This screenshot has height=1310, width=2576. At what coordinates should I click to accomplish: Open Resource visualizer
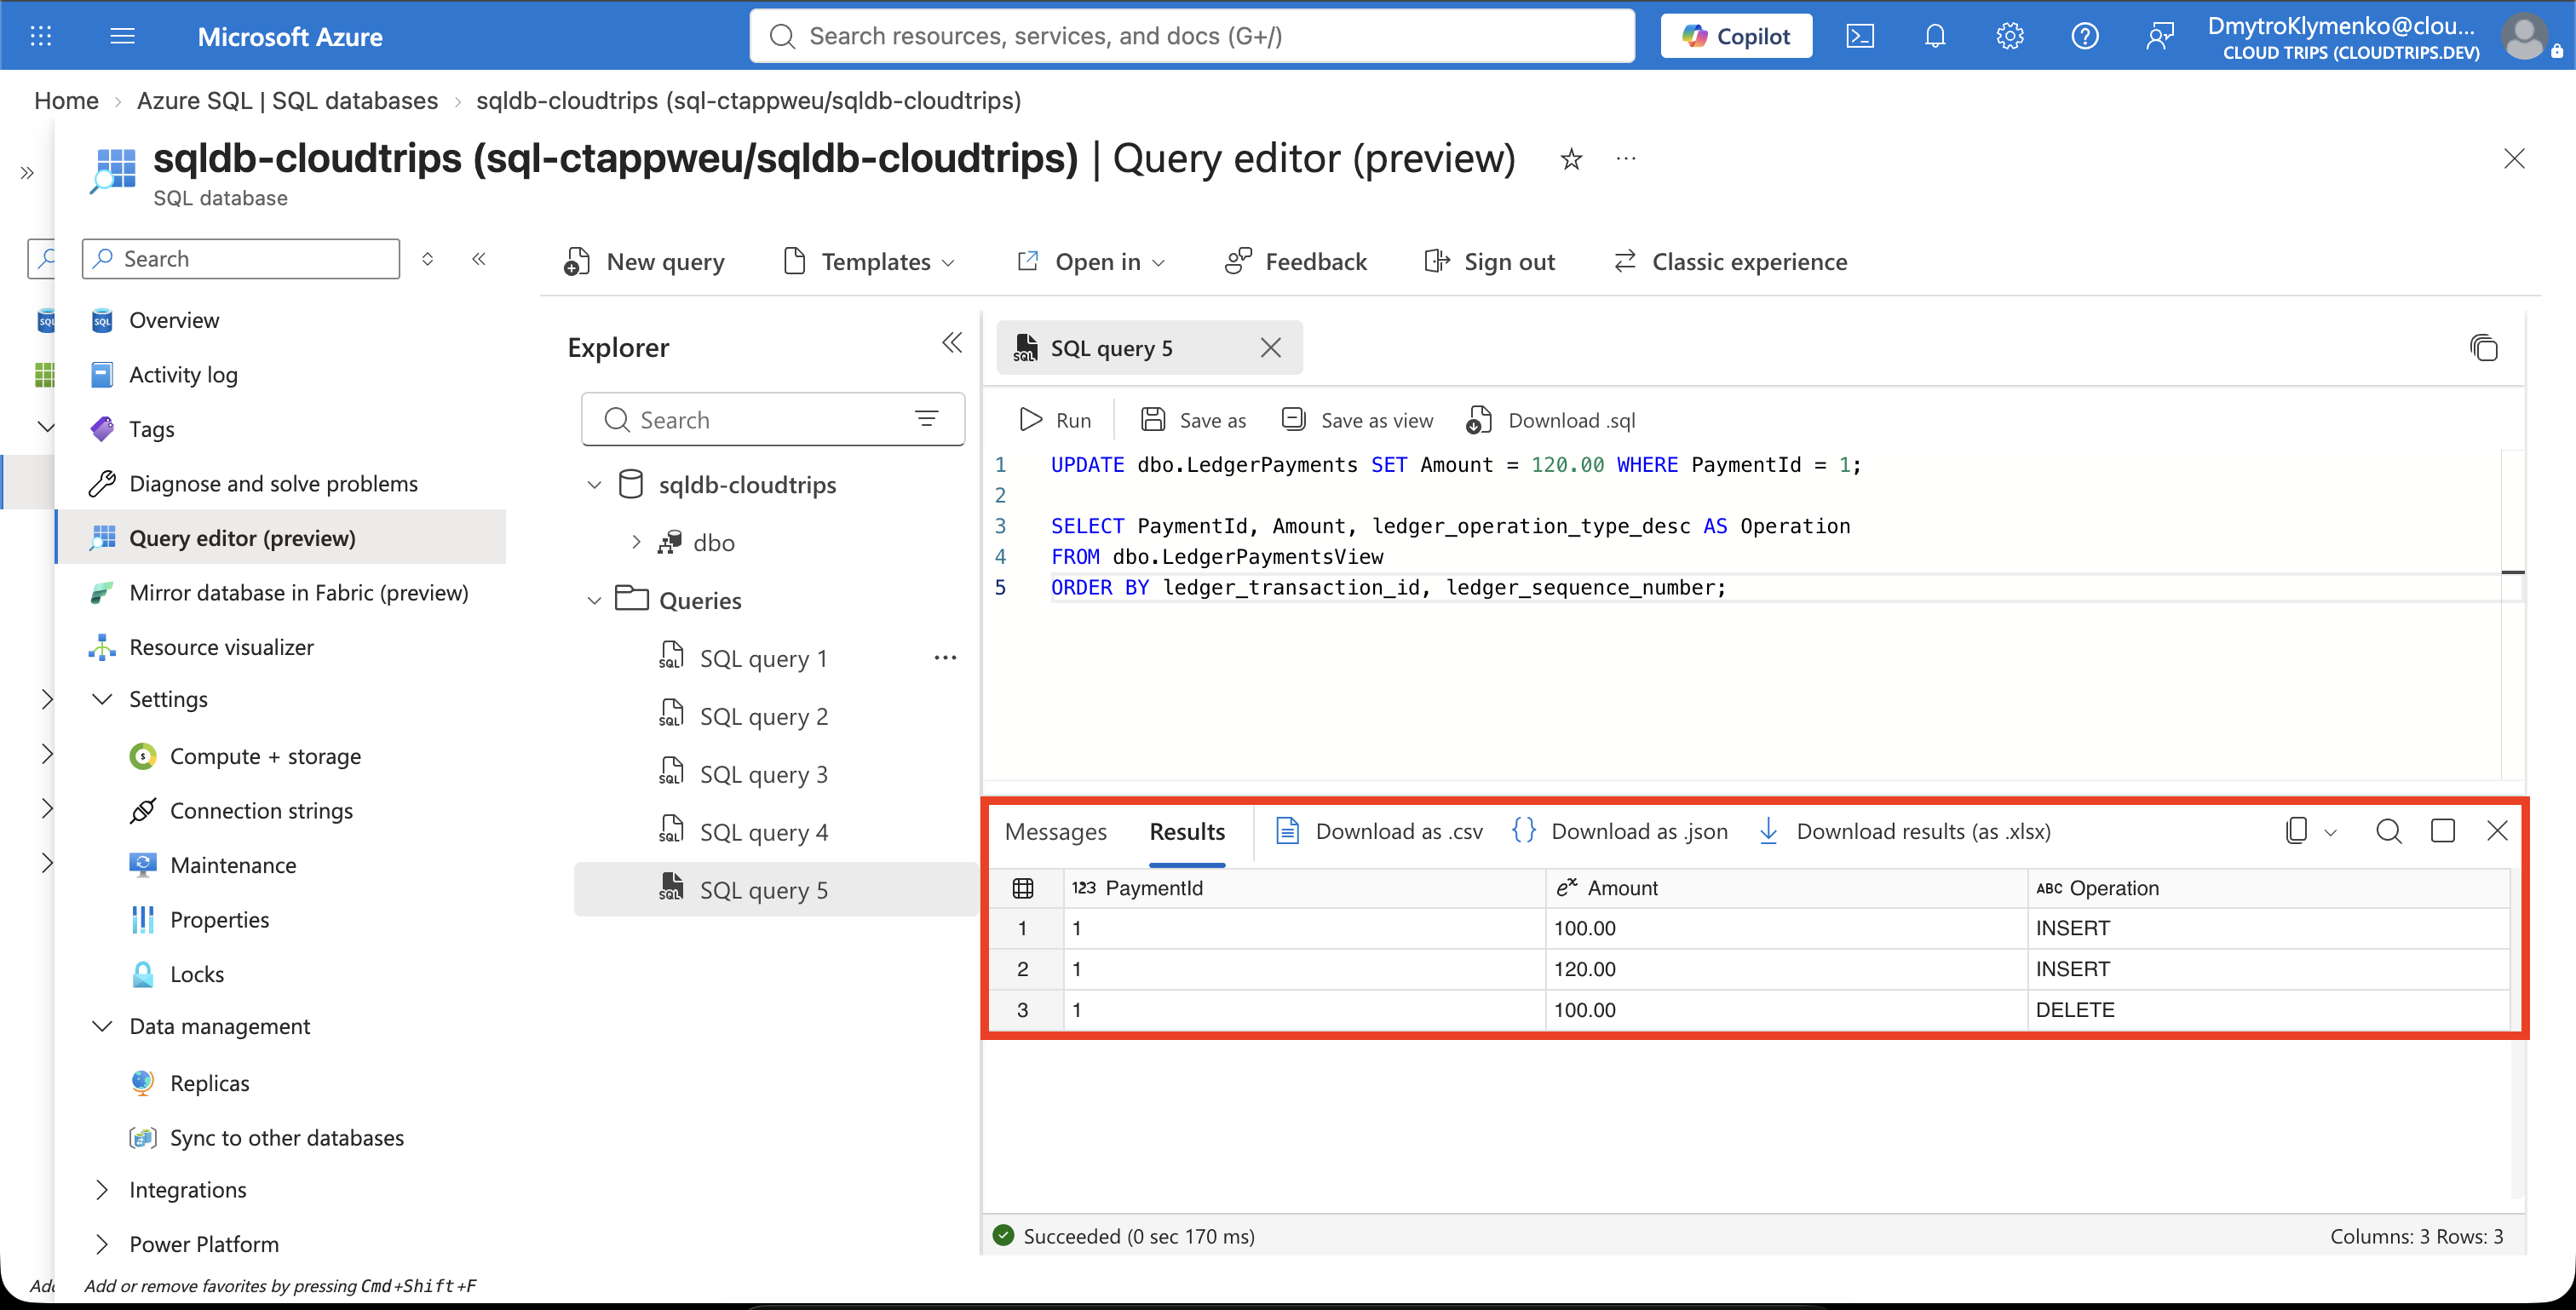pos(222,647)
